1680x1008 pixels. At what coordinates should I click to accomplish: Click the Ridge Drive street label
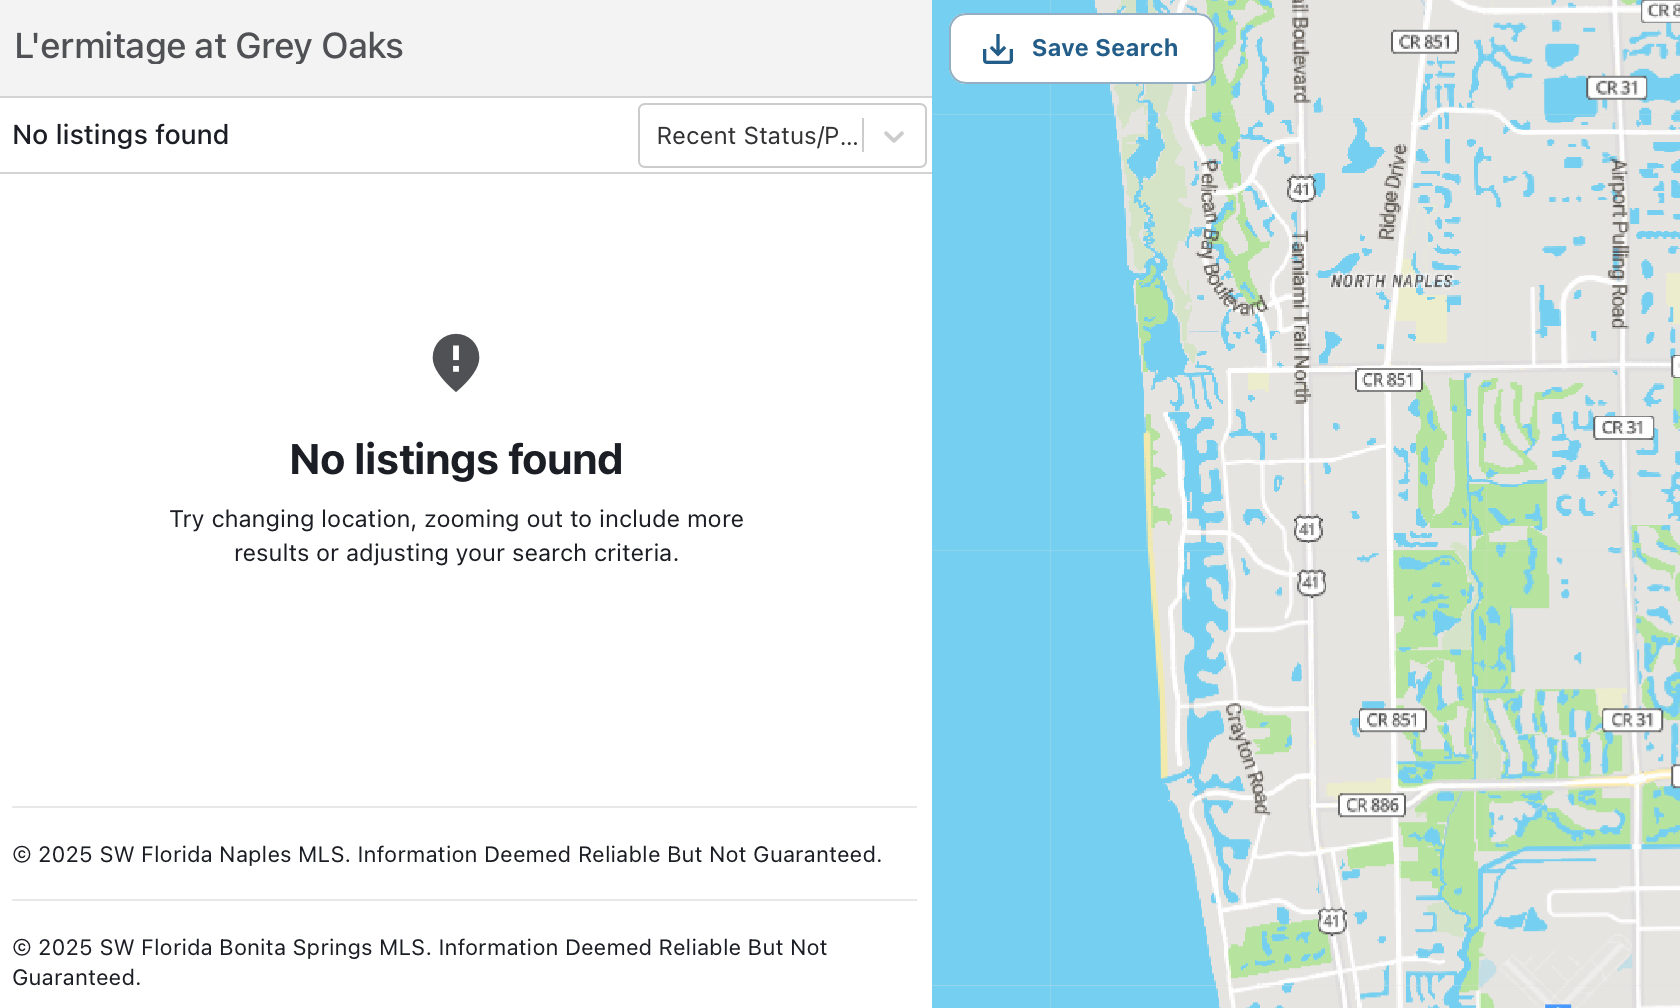[x=1392, y=192]
